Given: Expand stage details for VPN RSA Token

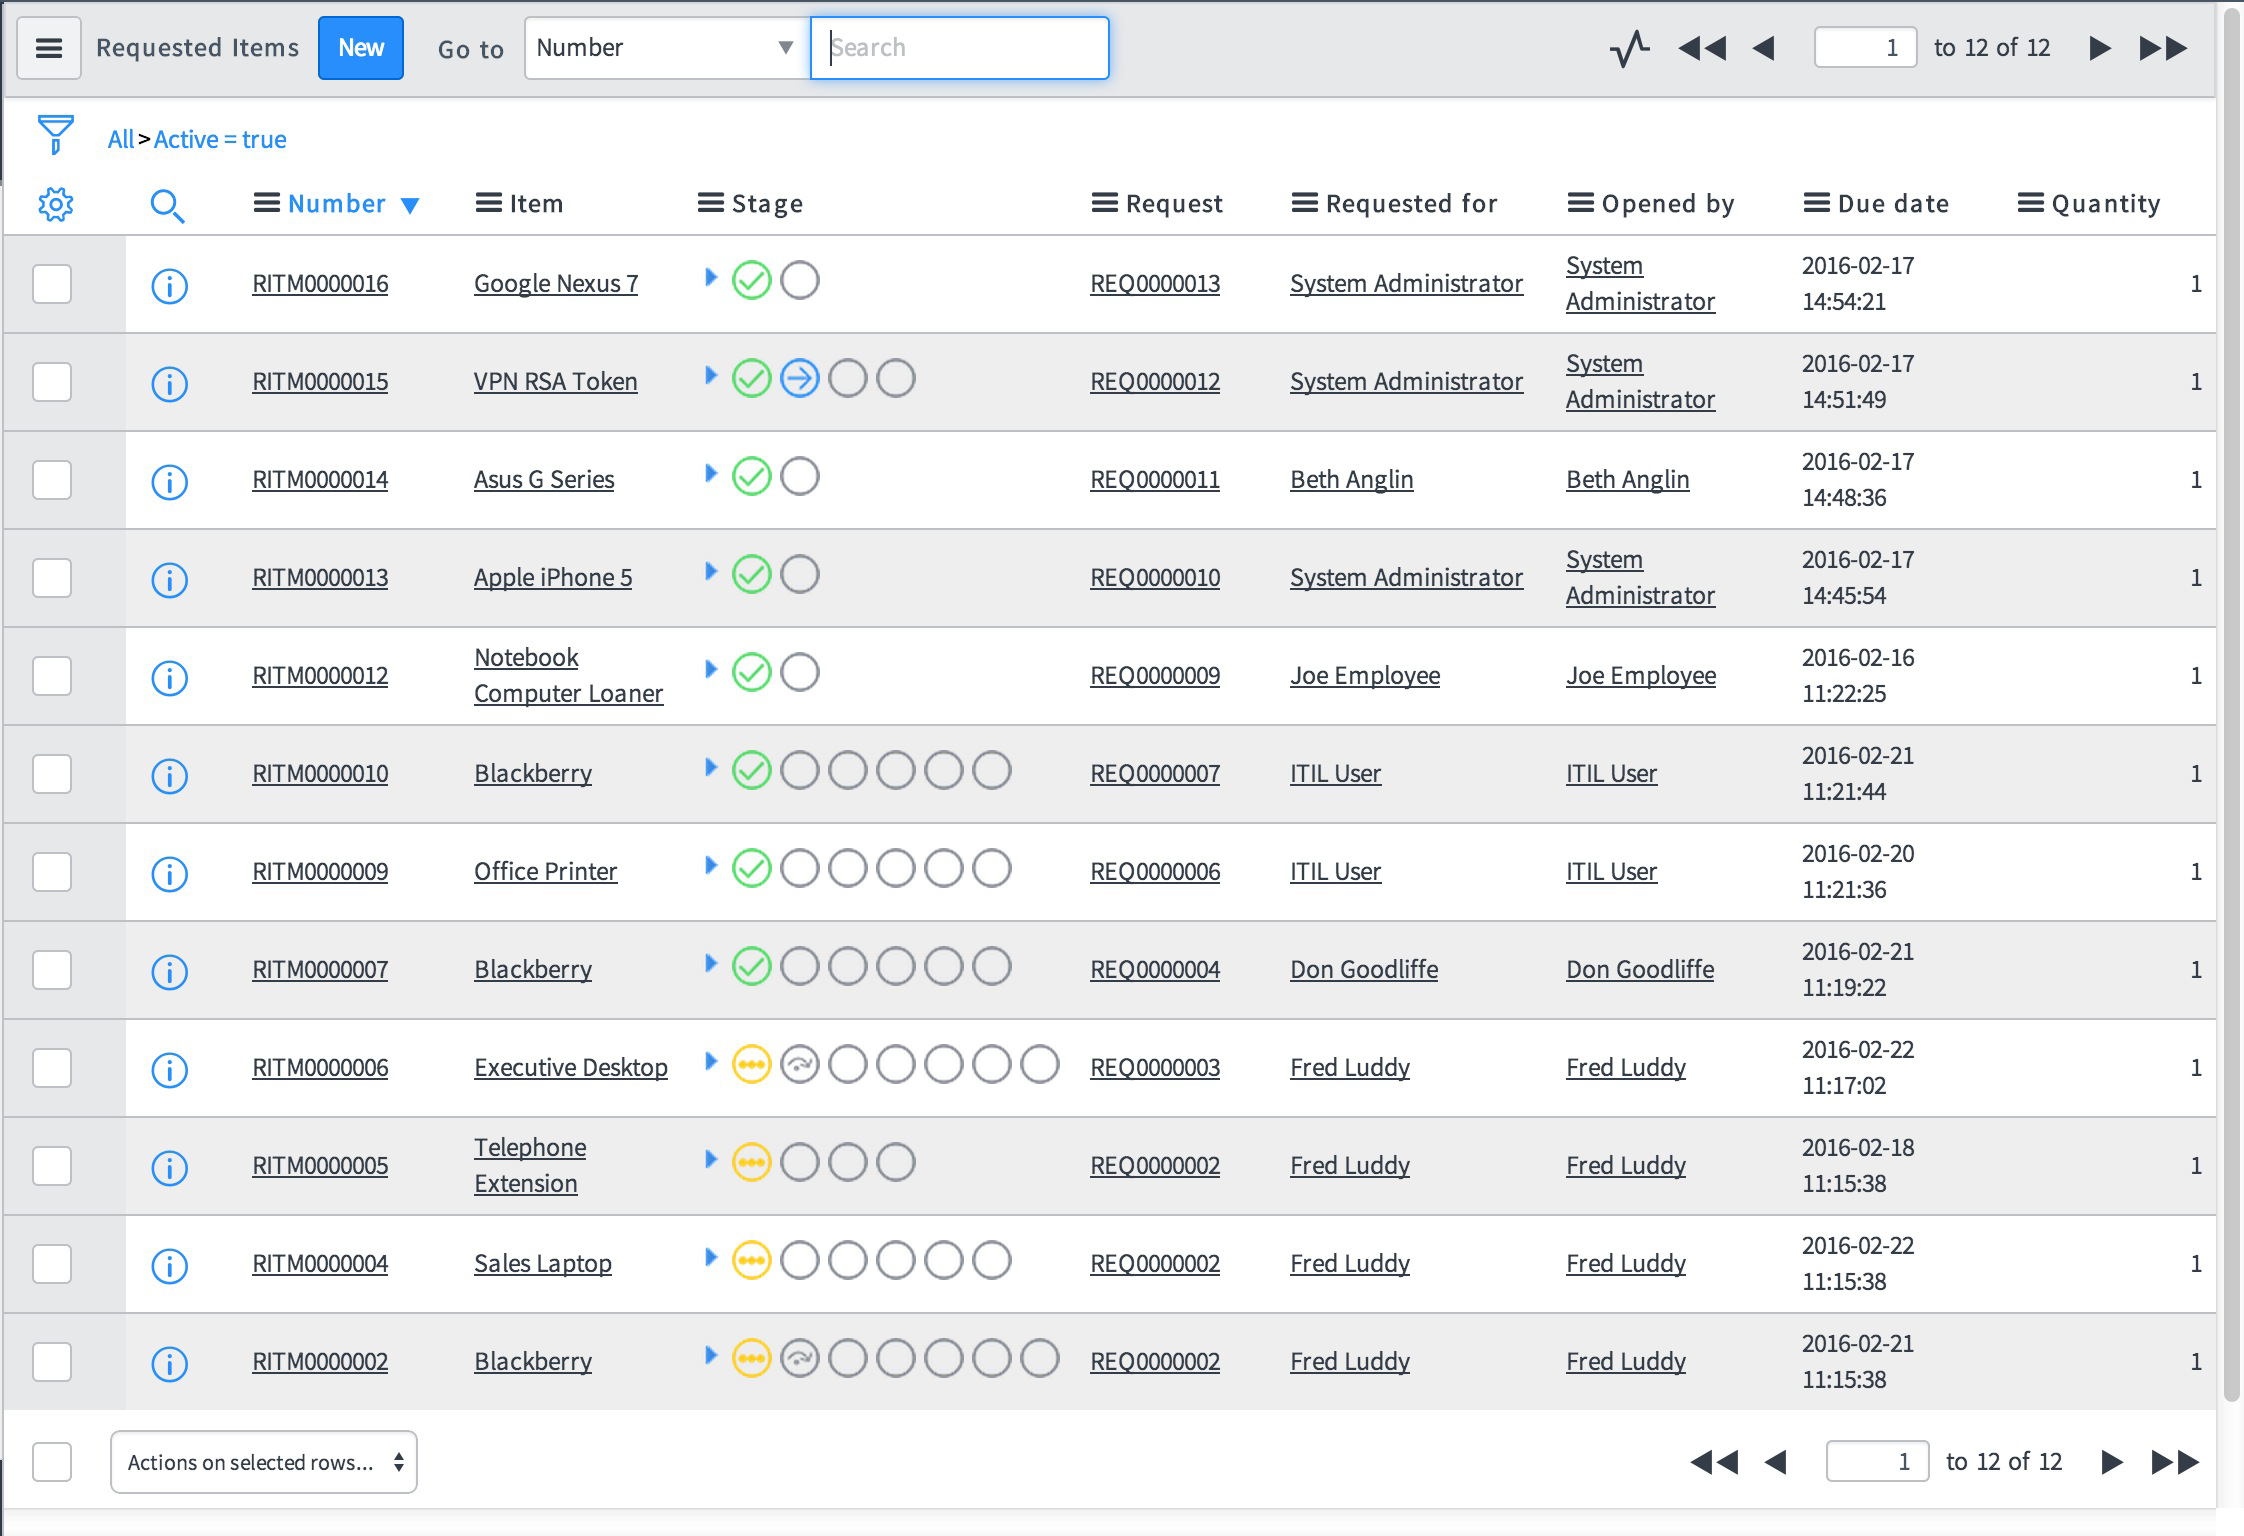Looking at the screenshot, I should 711,375.
